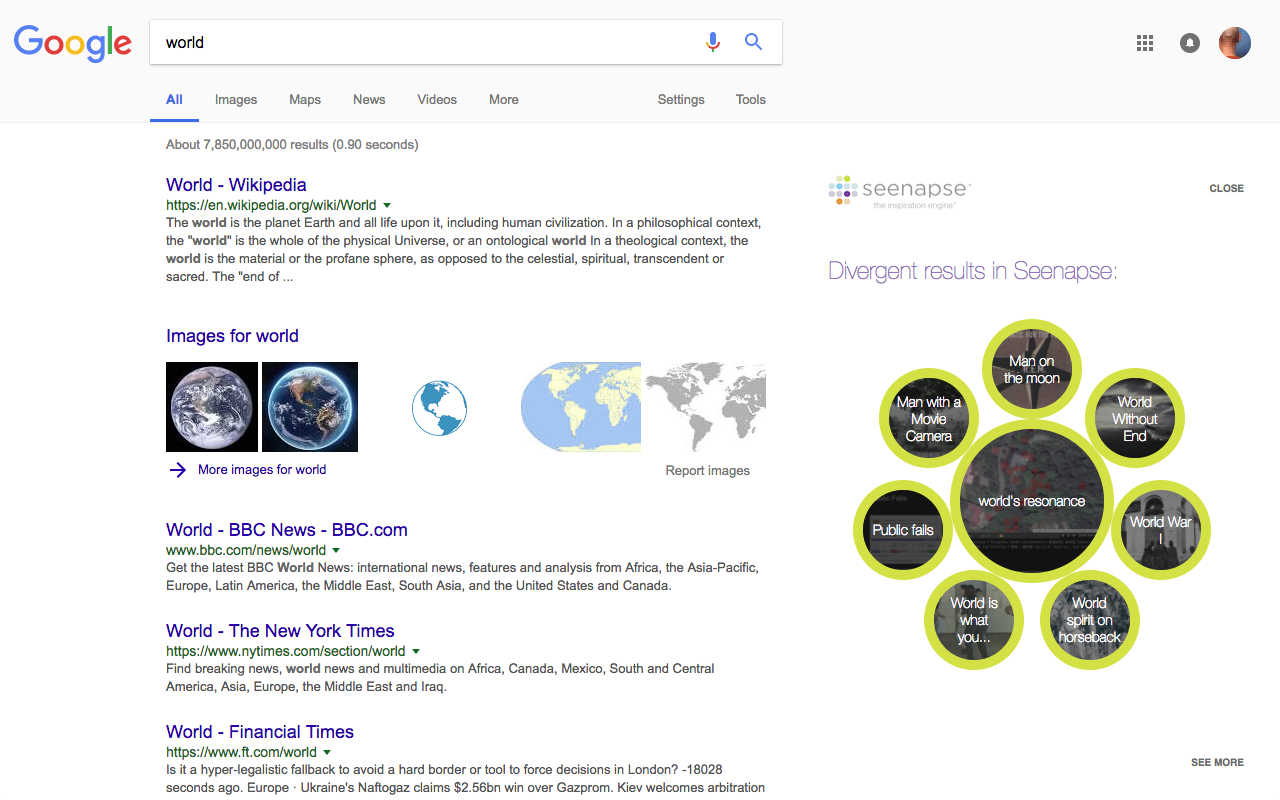Close the Seenapse results panel
Image resolution: width=1280 pixels, height=800 pixels.
point(1226,188)
